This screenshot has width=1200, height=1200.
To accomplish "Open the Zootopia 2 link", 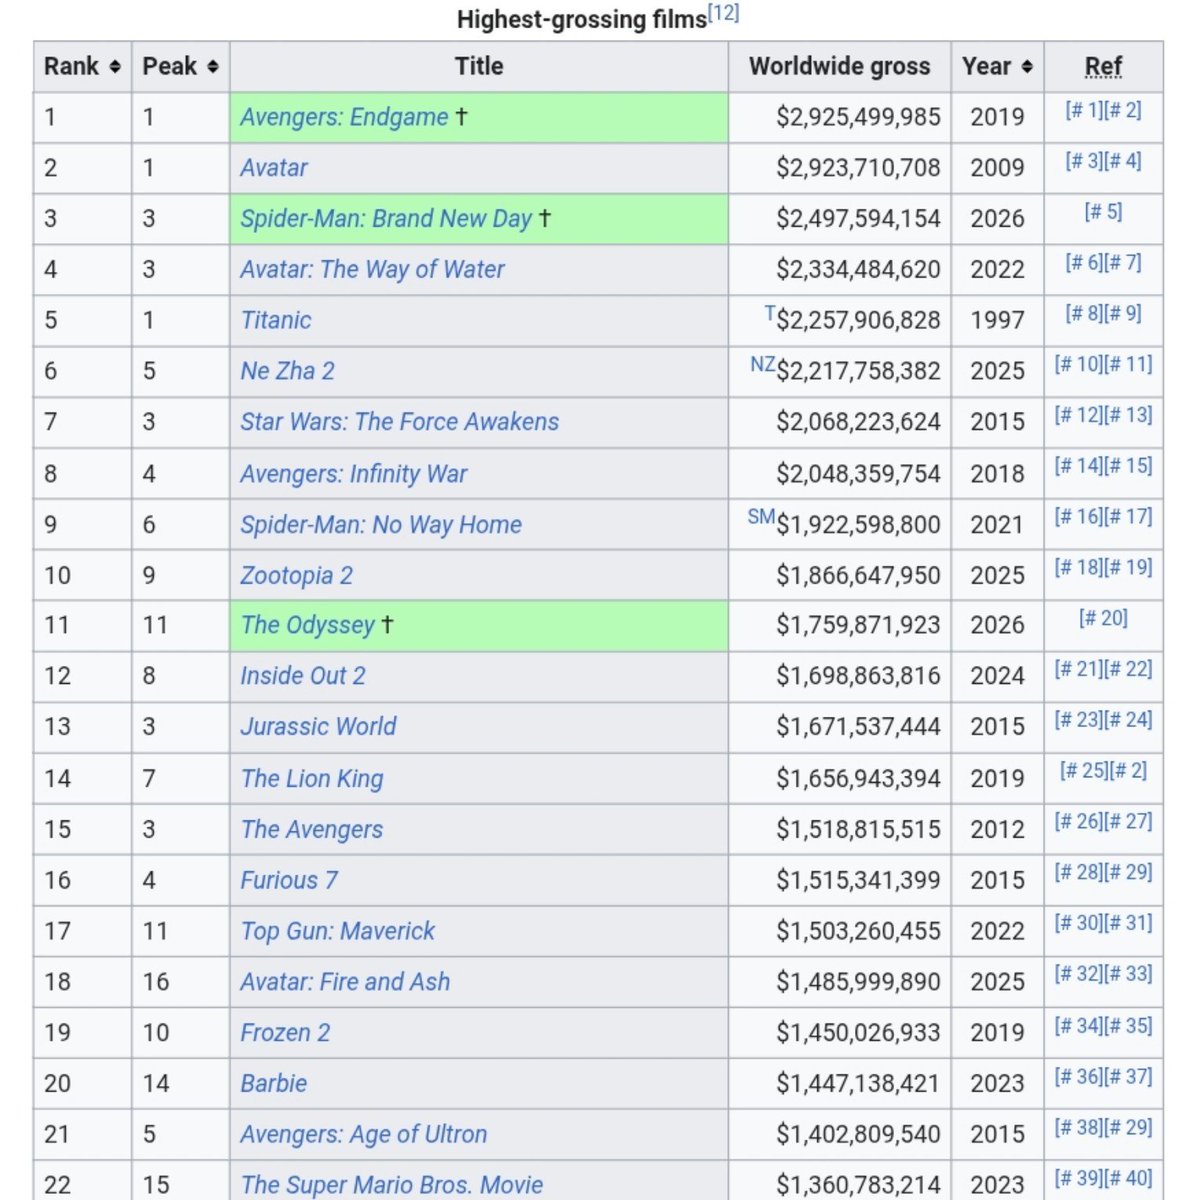I will (296, 576).
